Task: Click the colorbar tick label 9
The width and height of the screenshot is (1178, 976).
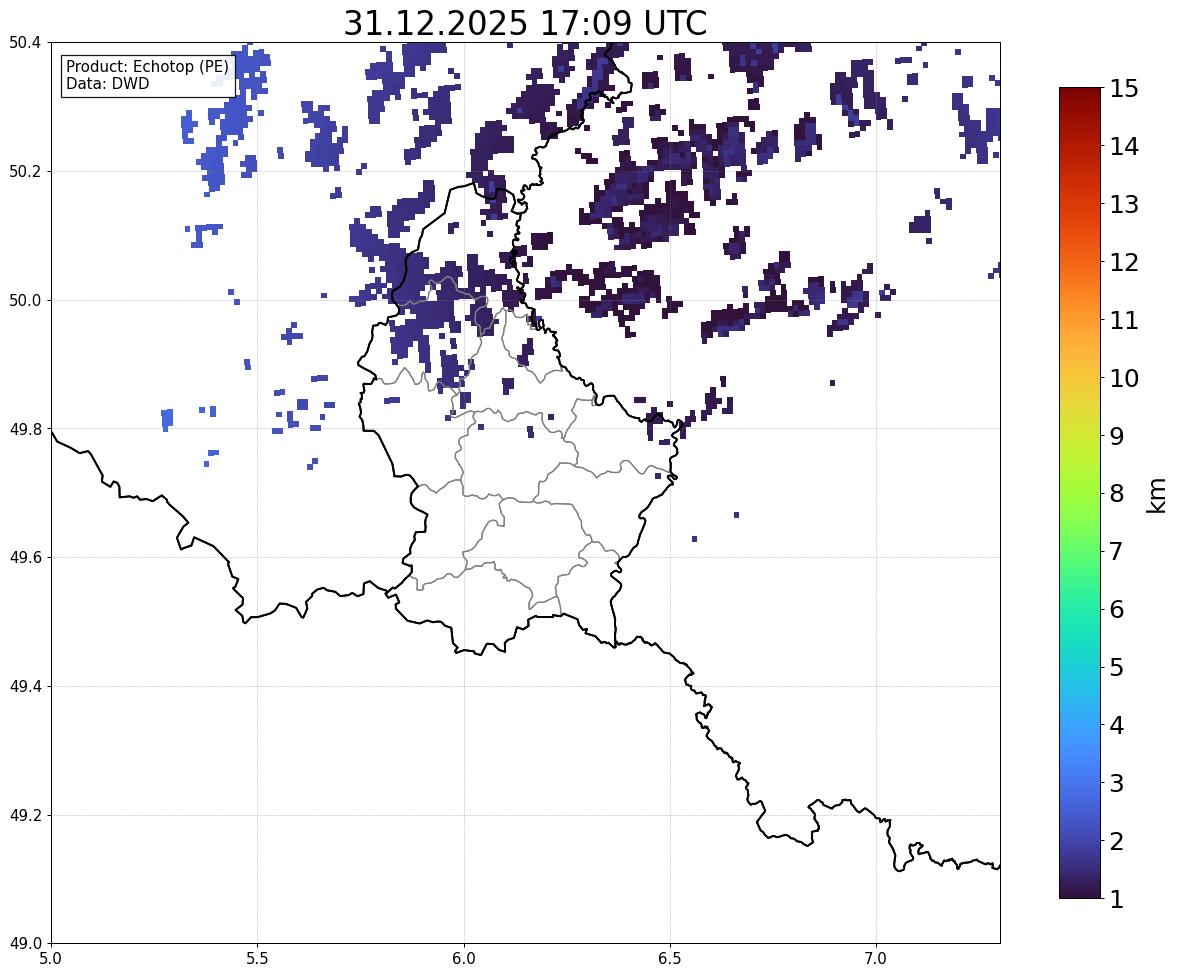Action: click(x=1117, y=436)
